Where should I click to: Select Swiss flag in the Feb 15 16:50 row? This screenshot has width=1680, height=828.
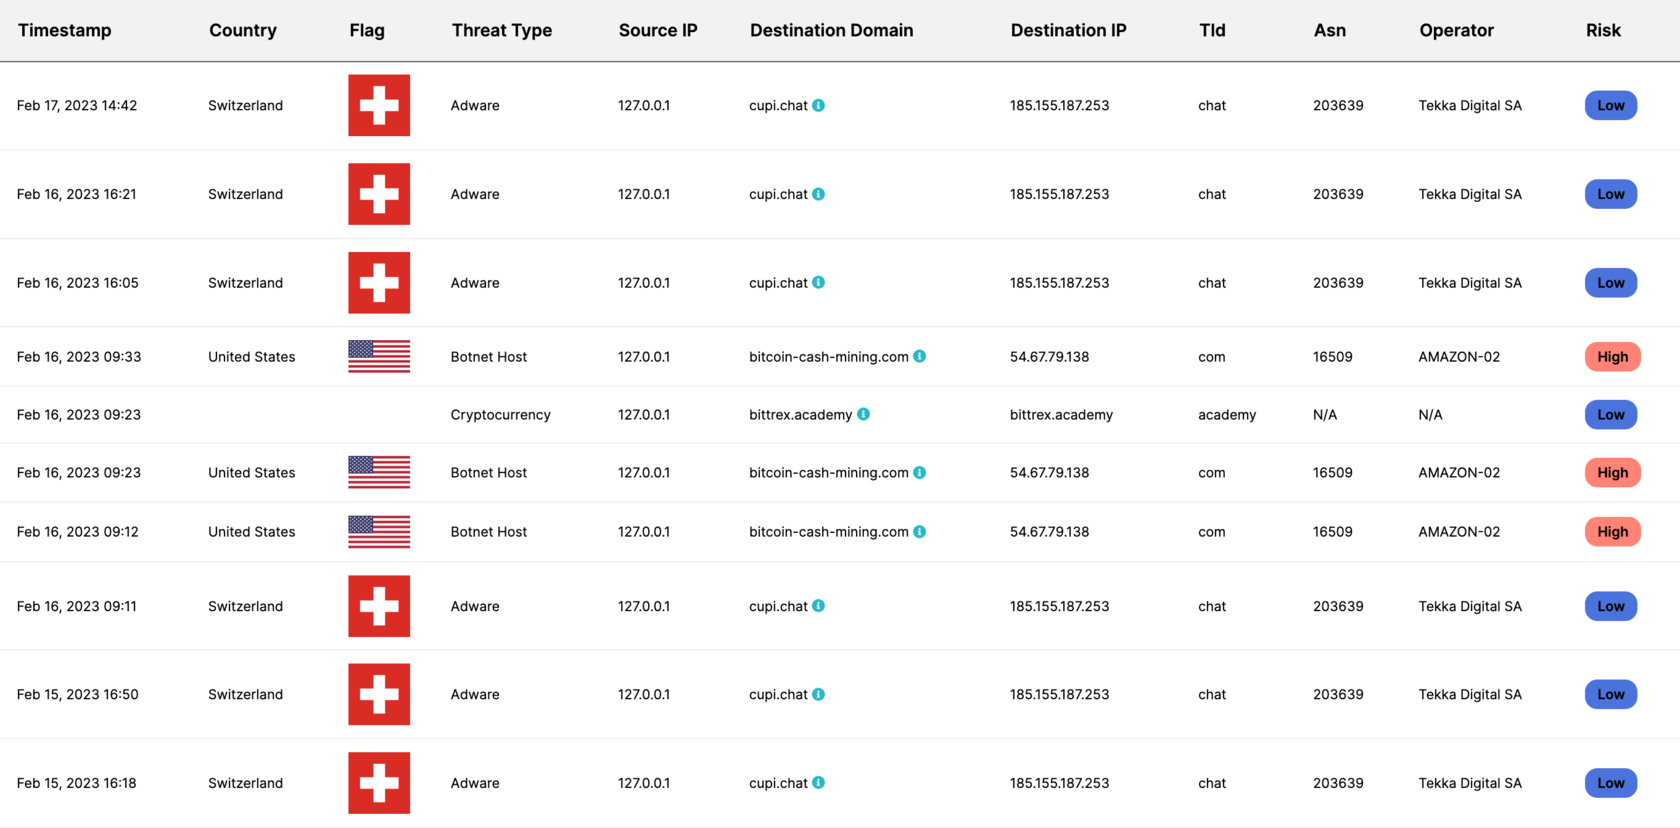(x=379, y=694)
